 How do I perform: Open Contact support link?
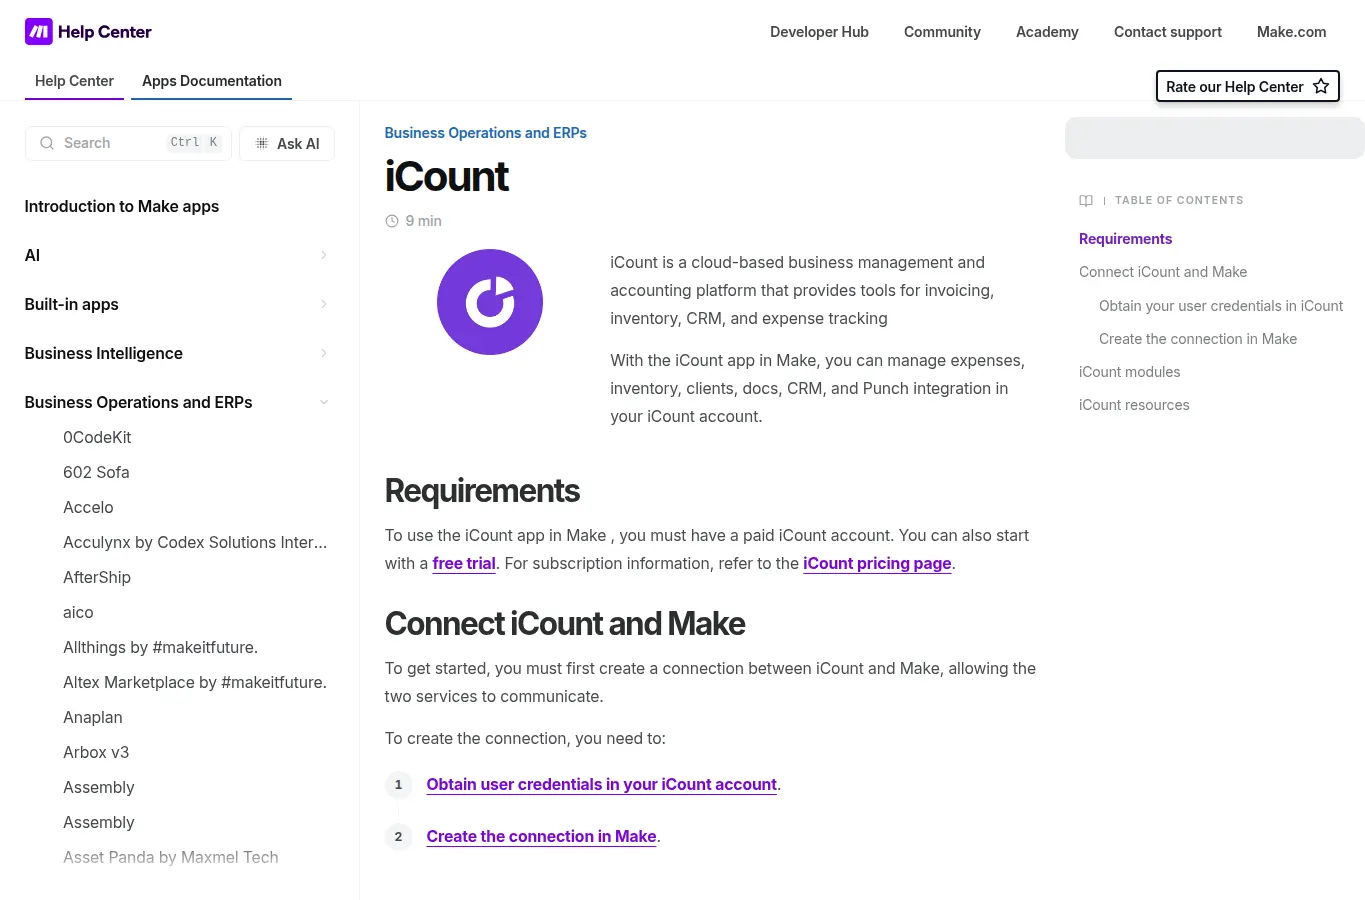1168,32
